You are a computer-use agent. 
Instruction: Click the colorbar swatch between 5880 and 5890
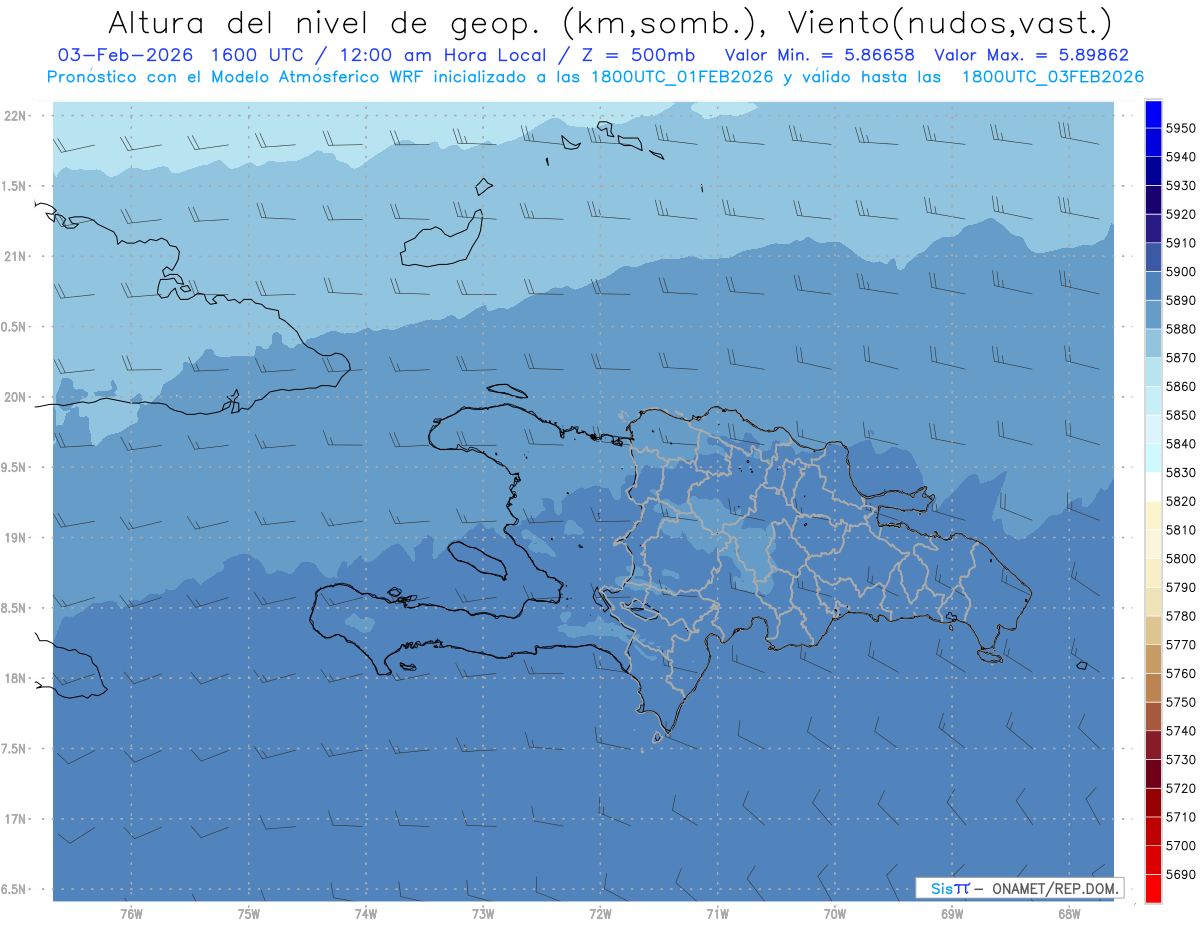click(x=1153, y=315)
